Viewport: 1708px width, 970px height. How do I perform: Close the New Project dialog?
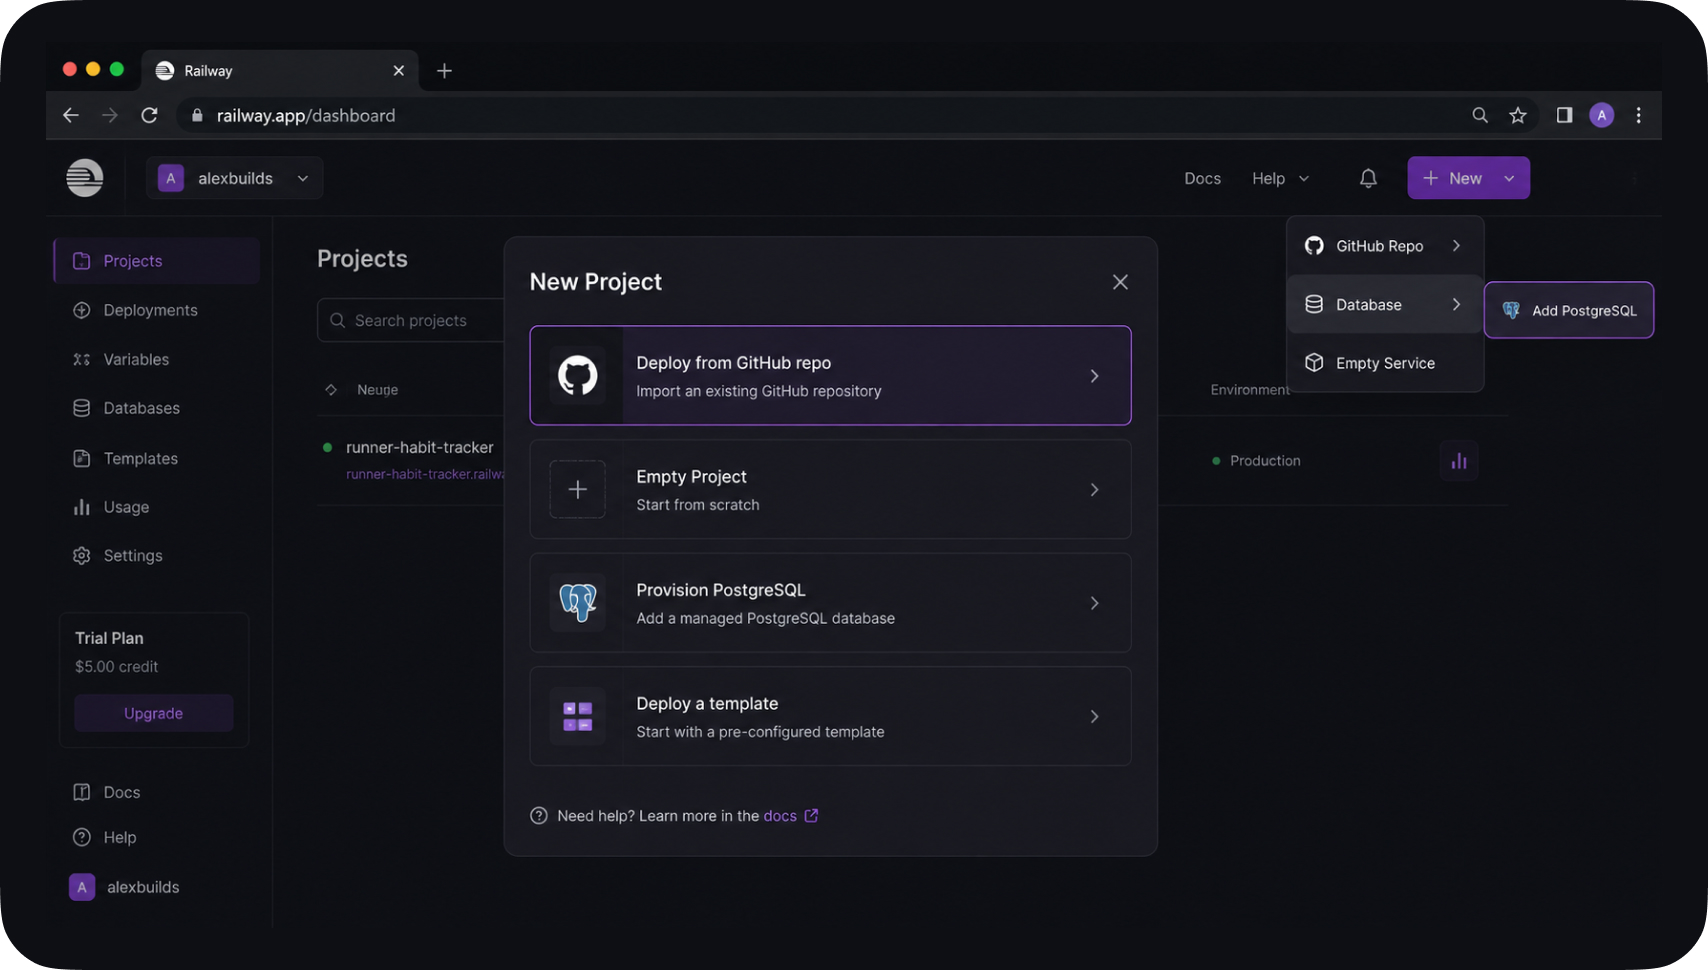[1120, 282]
